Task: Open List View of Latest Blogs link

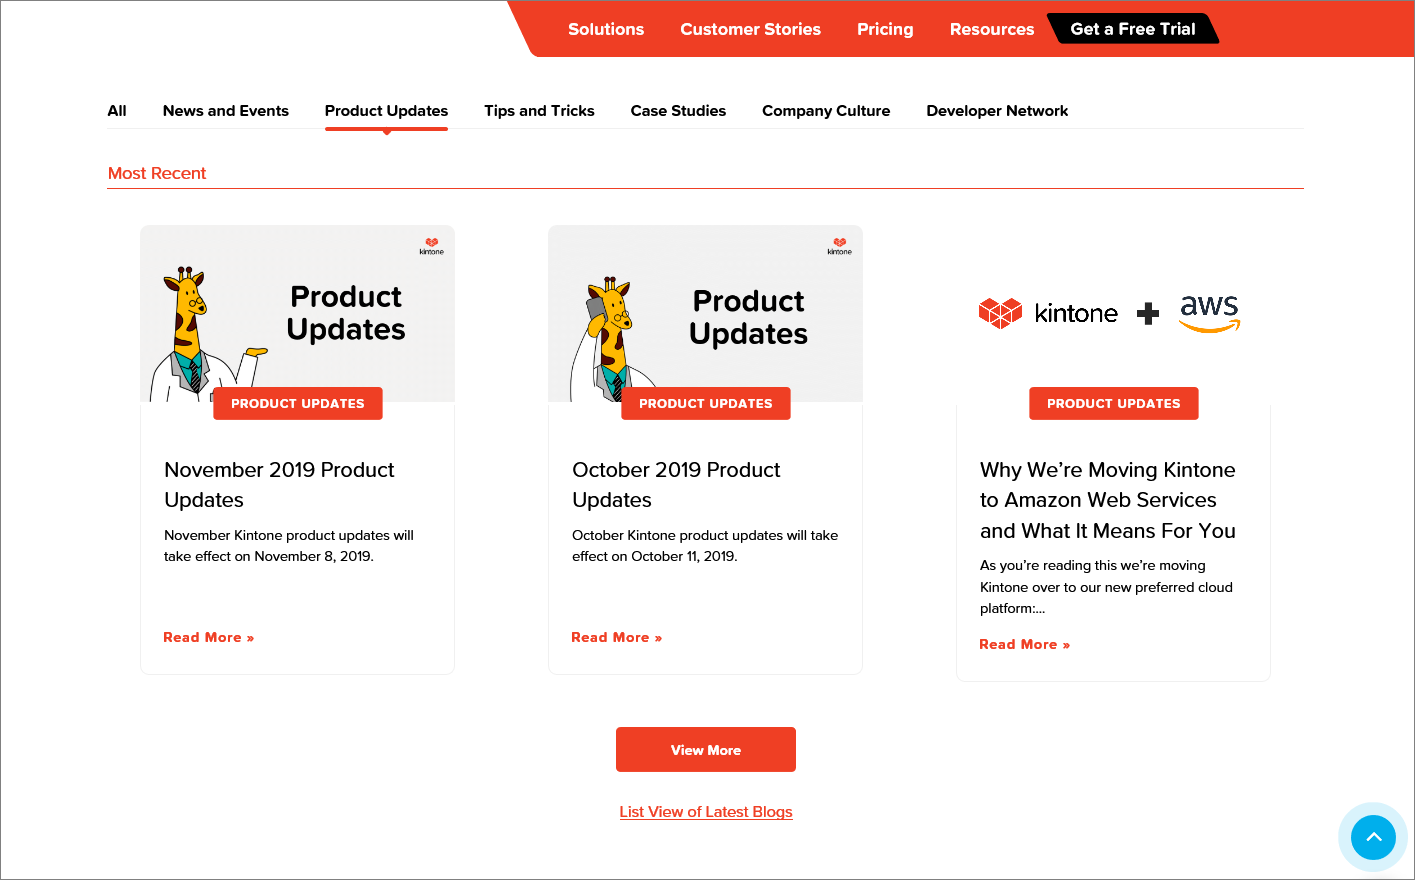Action: 705,812
